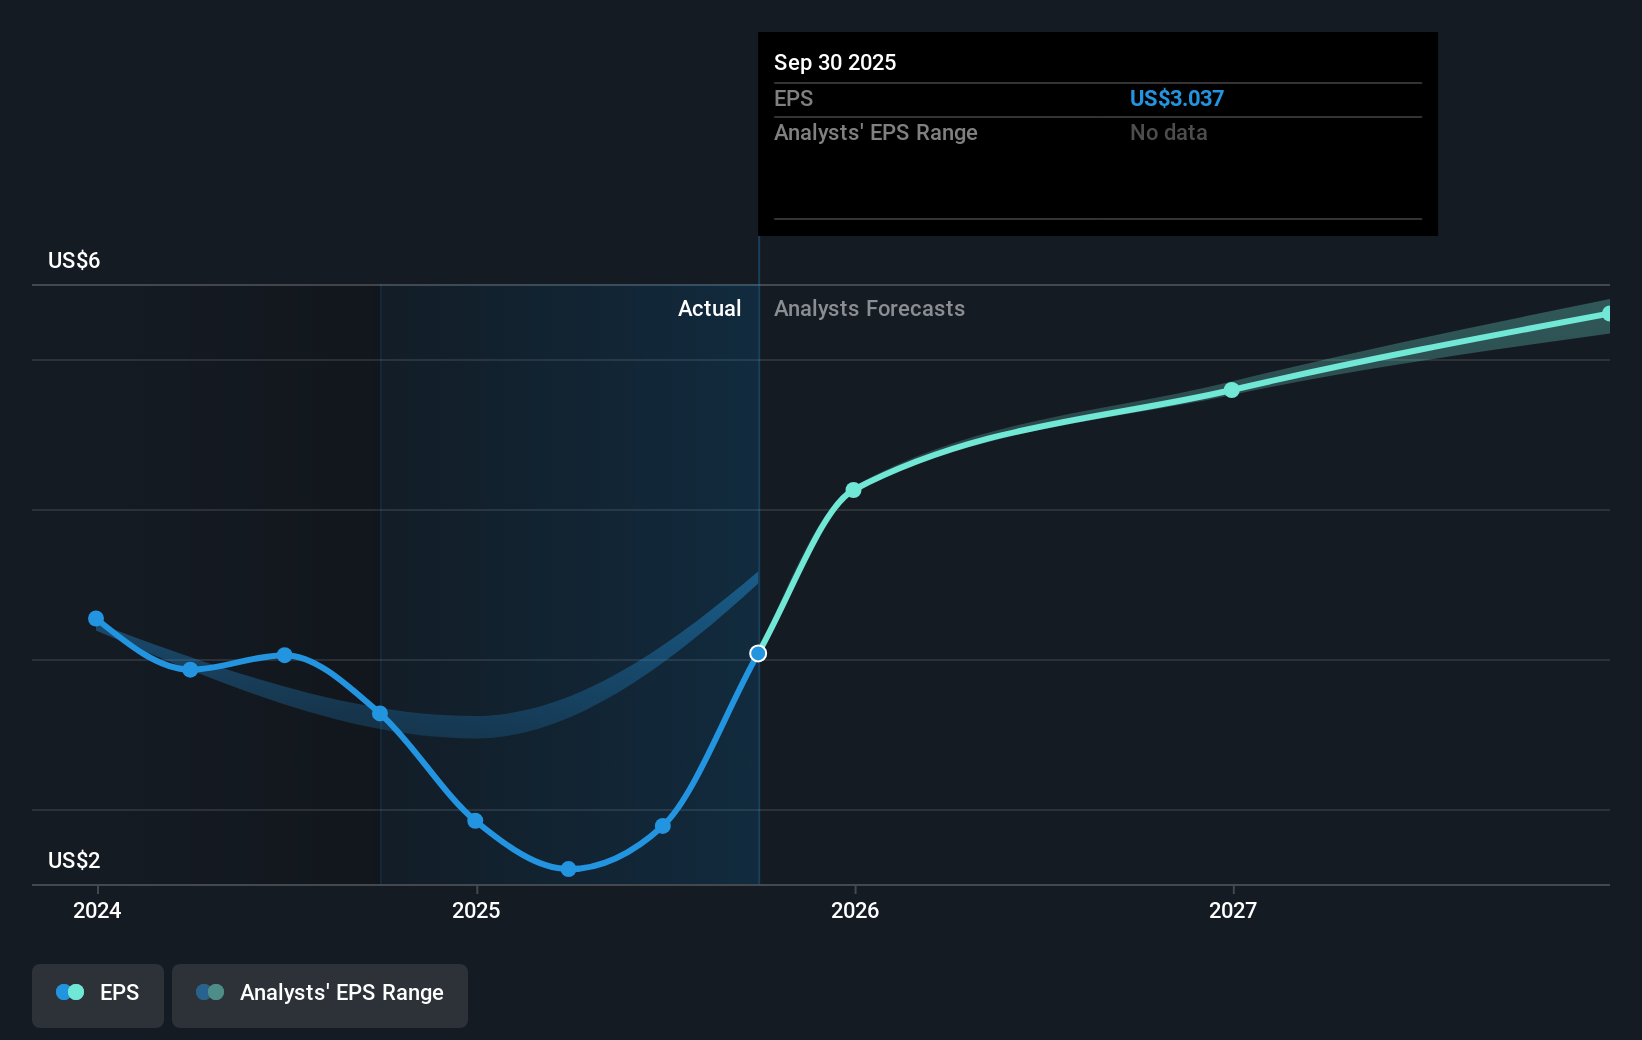
Task: Select the lowest EPS dip point below US$2.5
Action: 568,869
